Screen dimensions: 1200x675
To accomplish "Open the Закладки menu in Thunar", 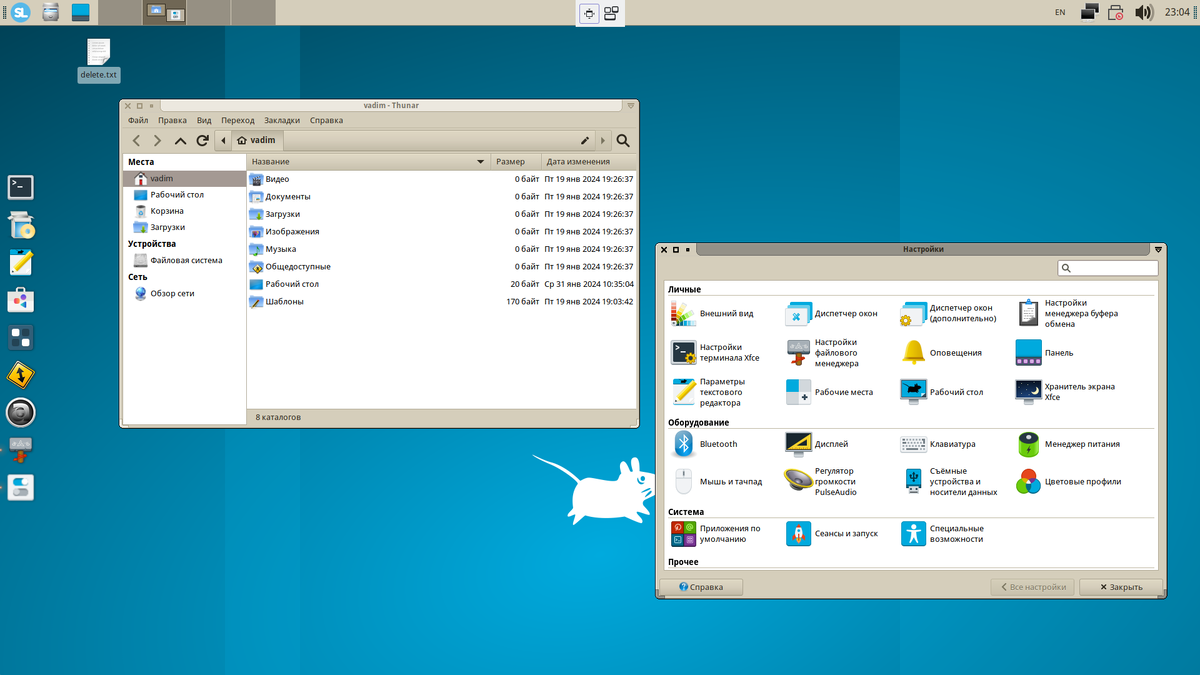I will pyautogui.click(x=282, y=119).
